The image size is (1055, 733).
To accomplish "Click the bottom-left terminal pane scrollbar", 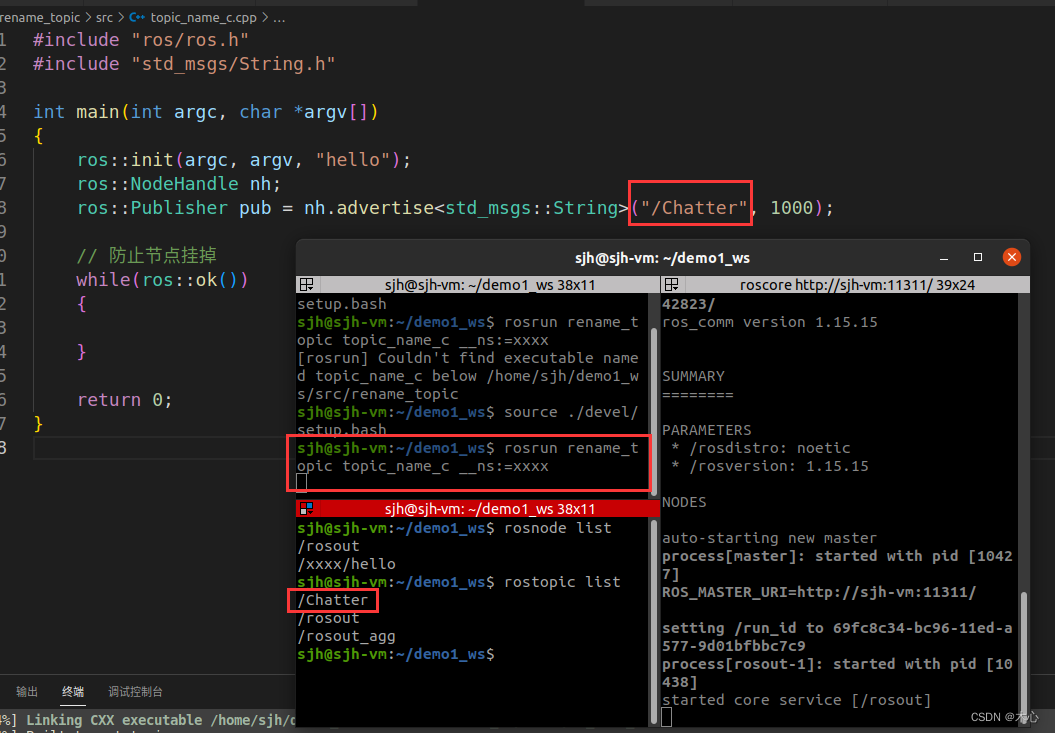I will (655, 621).
